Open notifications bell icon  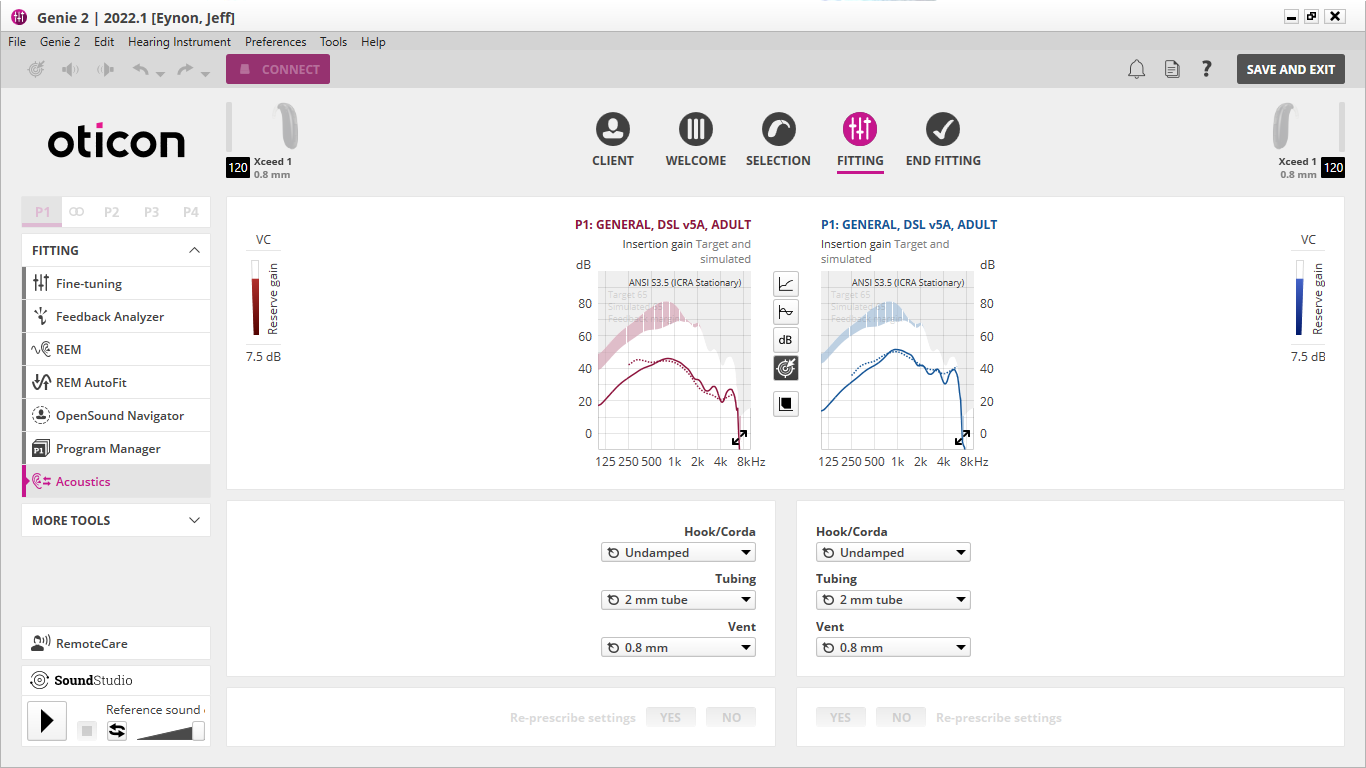pyautogui.click(x=1137, y=69)
